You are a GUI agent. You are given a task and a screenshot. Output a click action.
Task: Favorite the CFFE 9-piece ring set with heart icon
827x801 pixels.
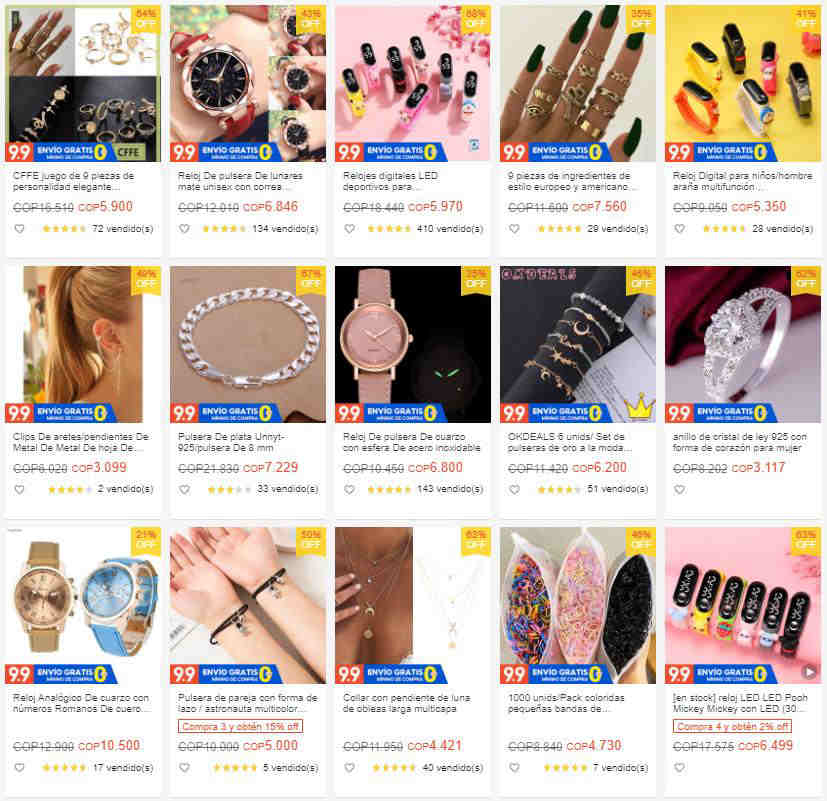[20, 229]
